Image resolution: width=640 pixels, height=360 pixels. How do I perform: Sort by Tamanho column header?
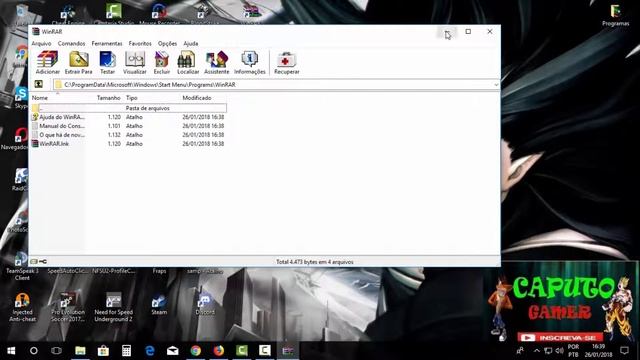(x=109, y=98)
